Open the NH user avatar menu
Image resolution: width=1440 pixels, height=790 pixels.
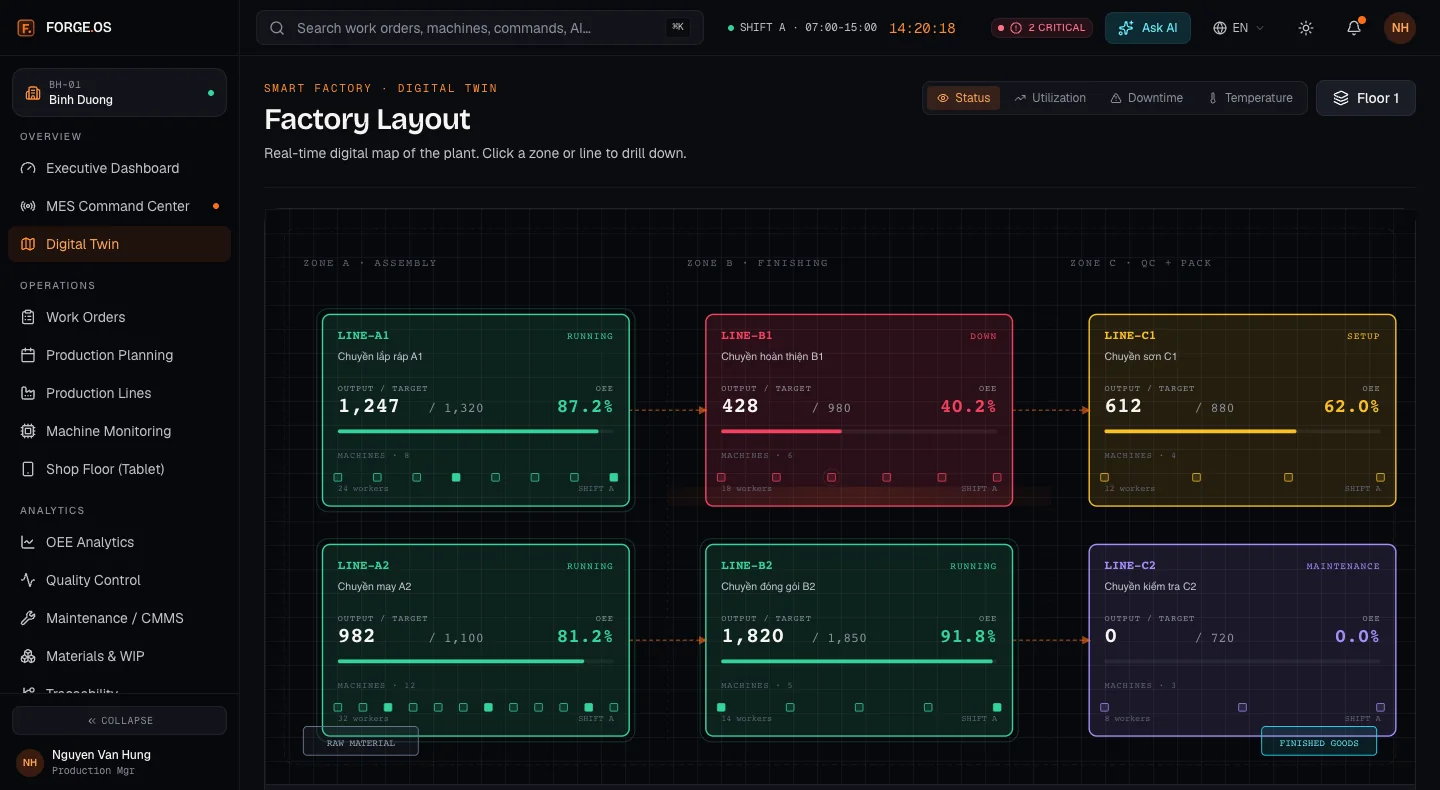[1400, 28]
